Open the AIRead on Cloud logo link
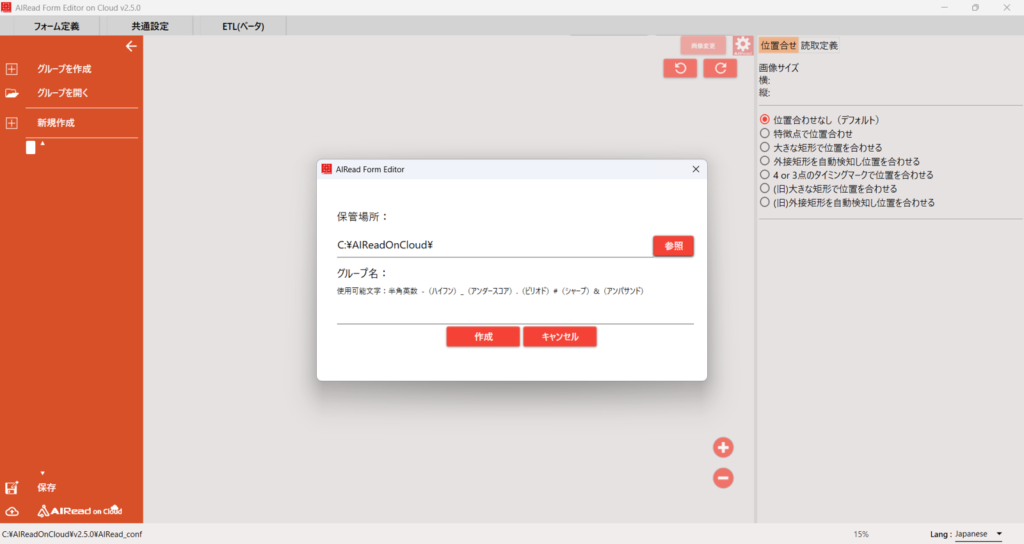Viewport: 1024px width, 544px height. (80, 511)
